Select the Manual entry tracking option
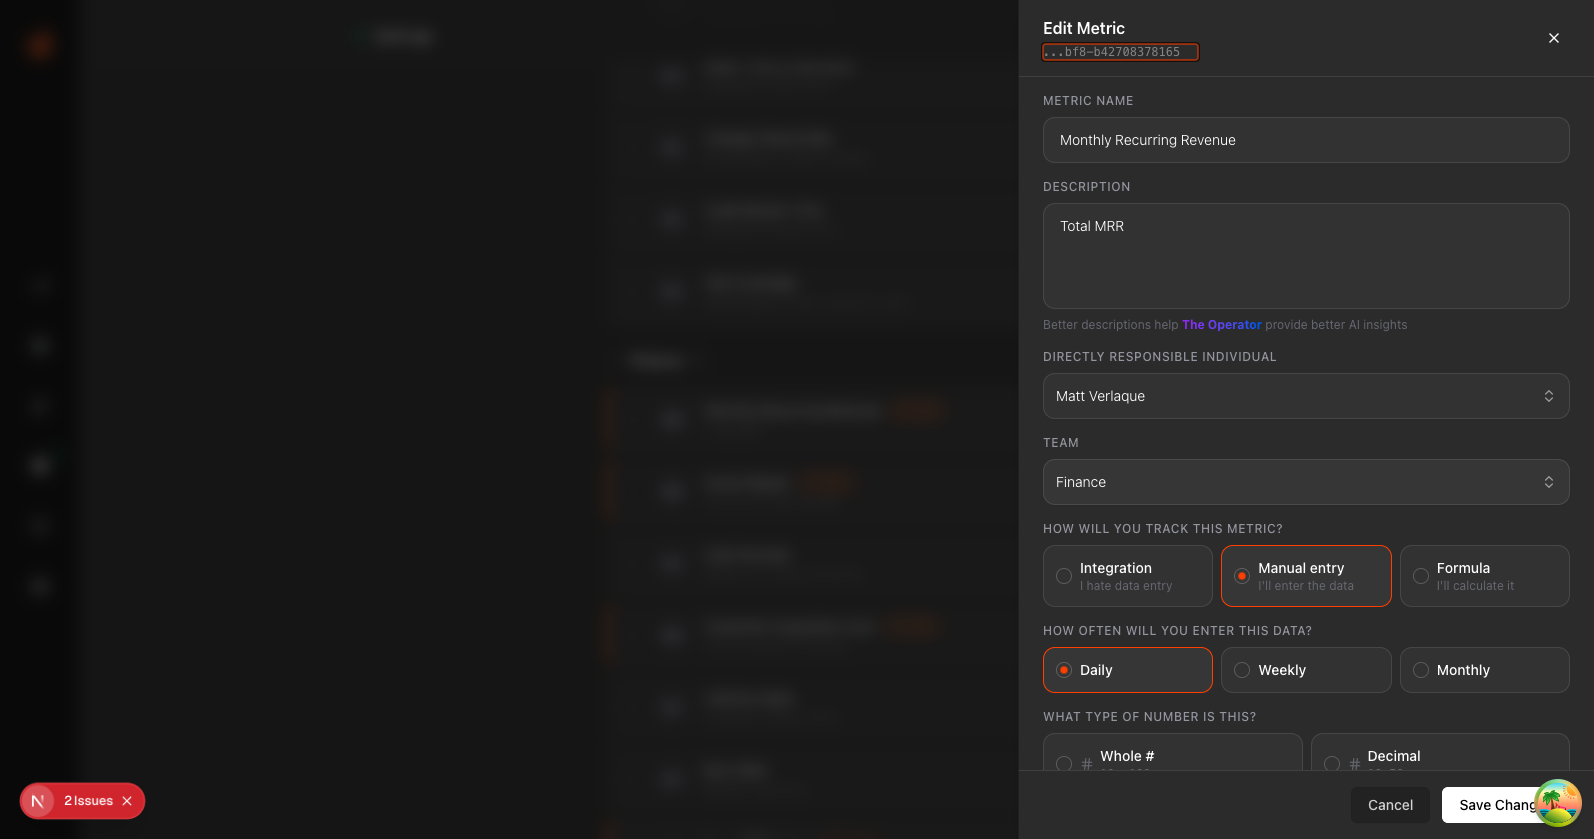1594x839 pixels. coord(1305,576)
